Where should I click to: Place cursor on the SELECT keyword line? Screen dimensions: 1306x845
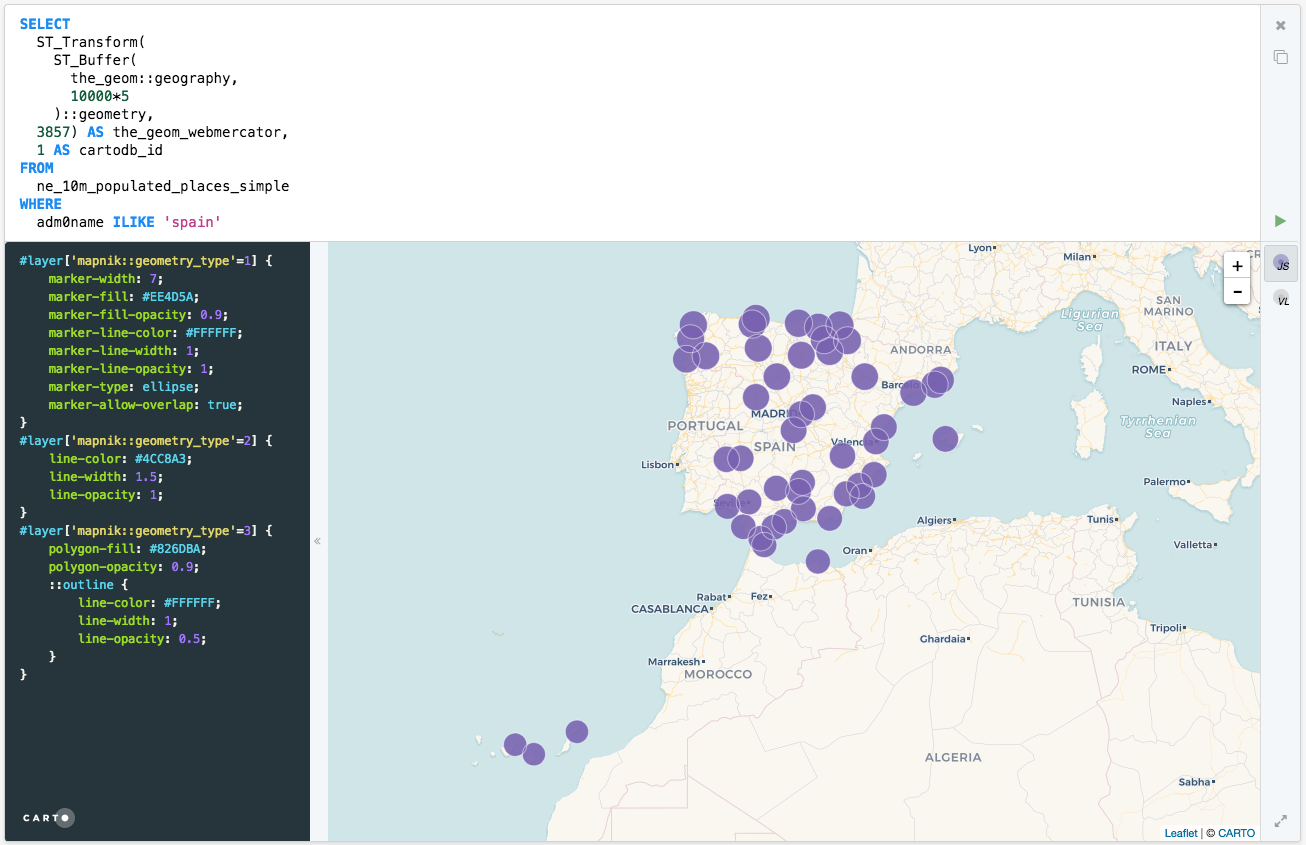(45, 24)
